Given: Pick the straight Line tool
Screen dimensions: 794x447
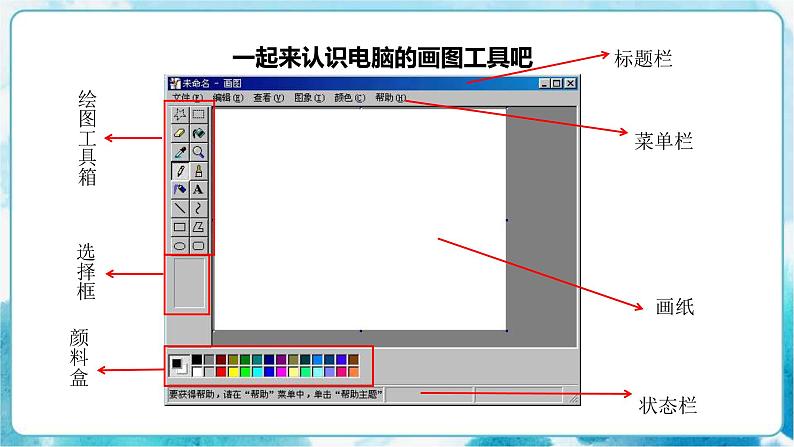Looking at the screenshot, I should 180,208.
